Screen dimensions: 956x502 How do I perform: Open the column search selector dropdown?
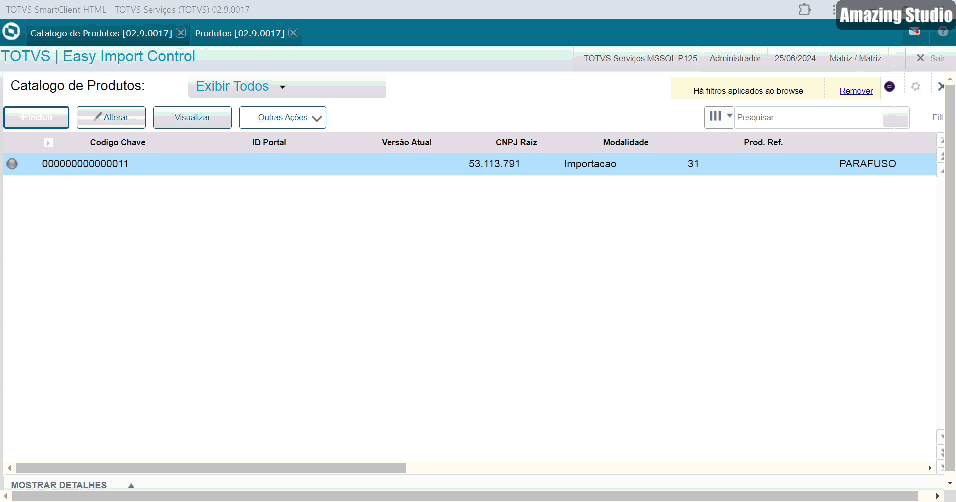click(719, 117)
